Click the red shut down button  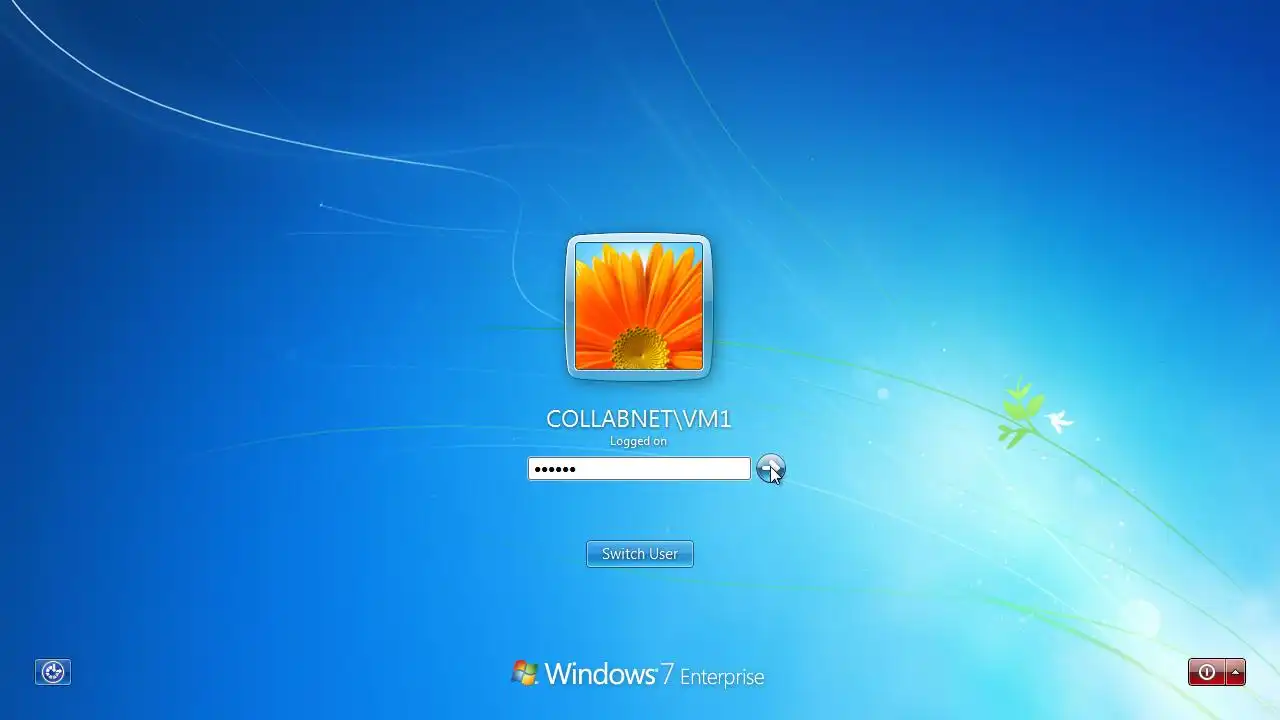click(x=1207, y=672)
